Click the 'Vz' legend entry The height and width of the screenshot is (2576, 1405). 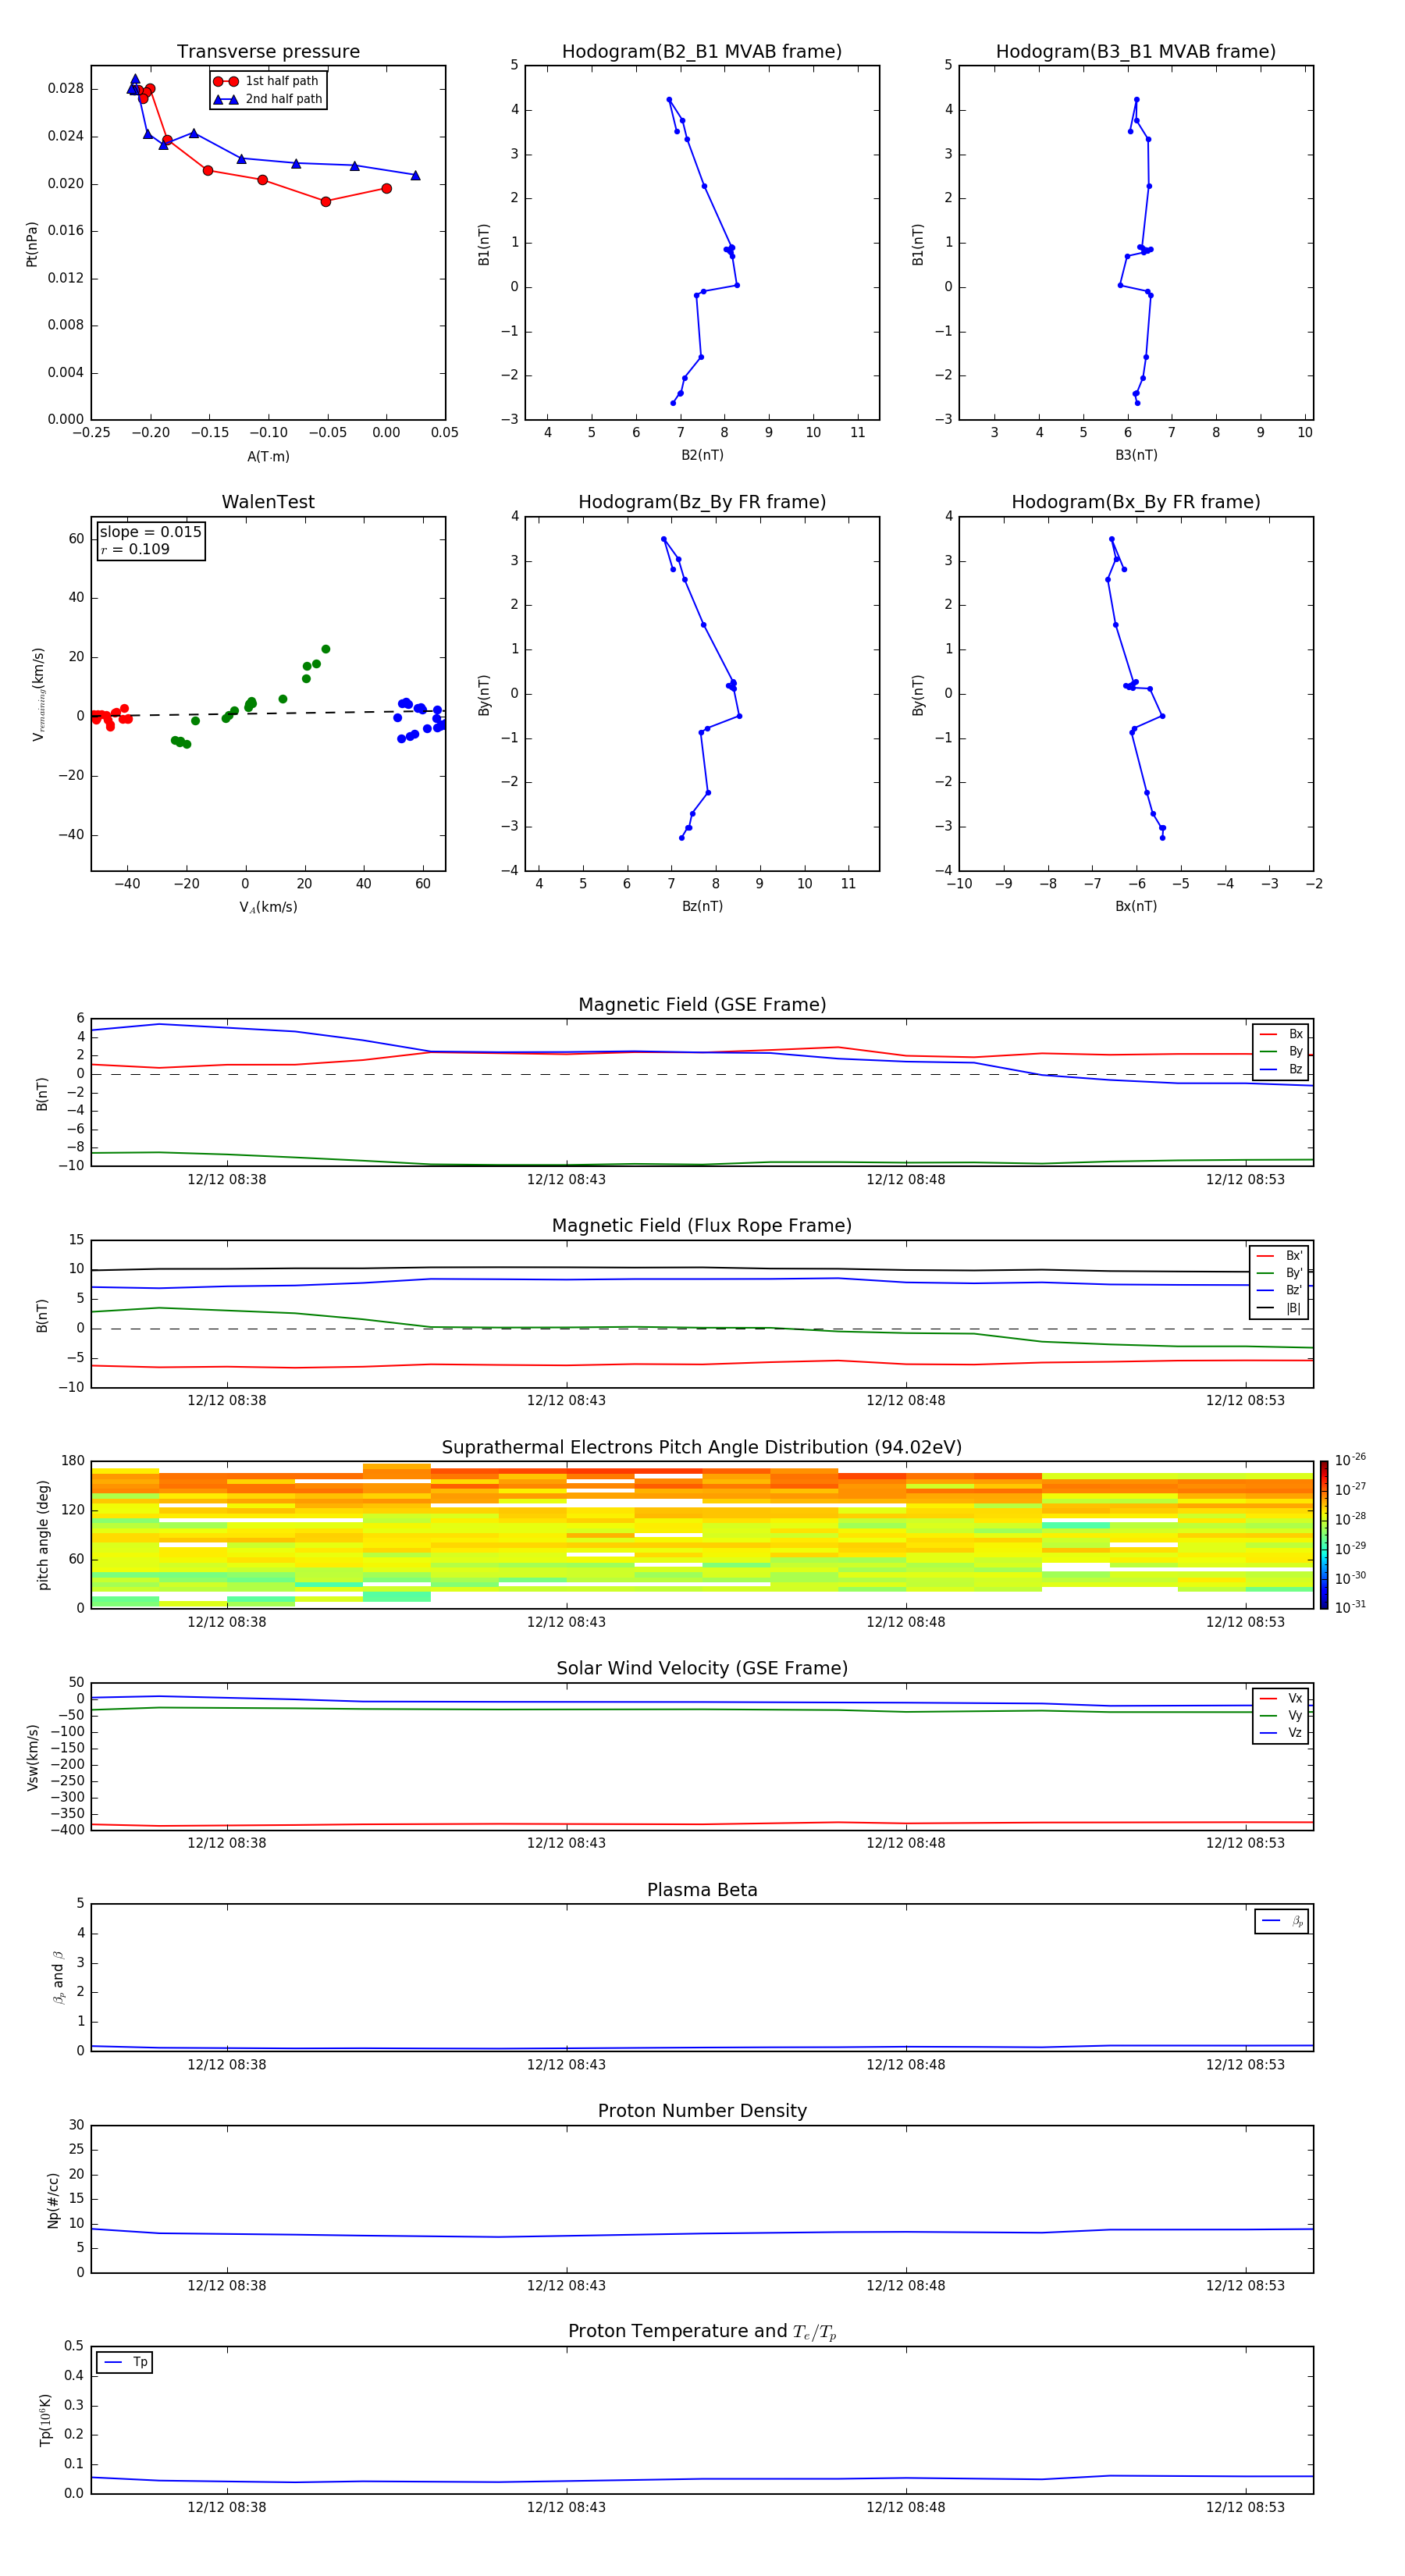tap(1281, 1733)
